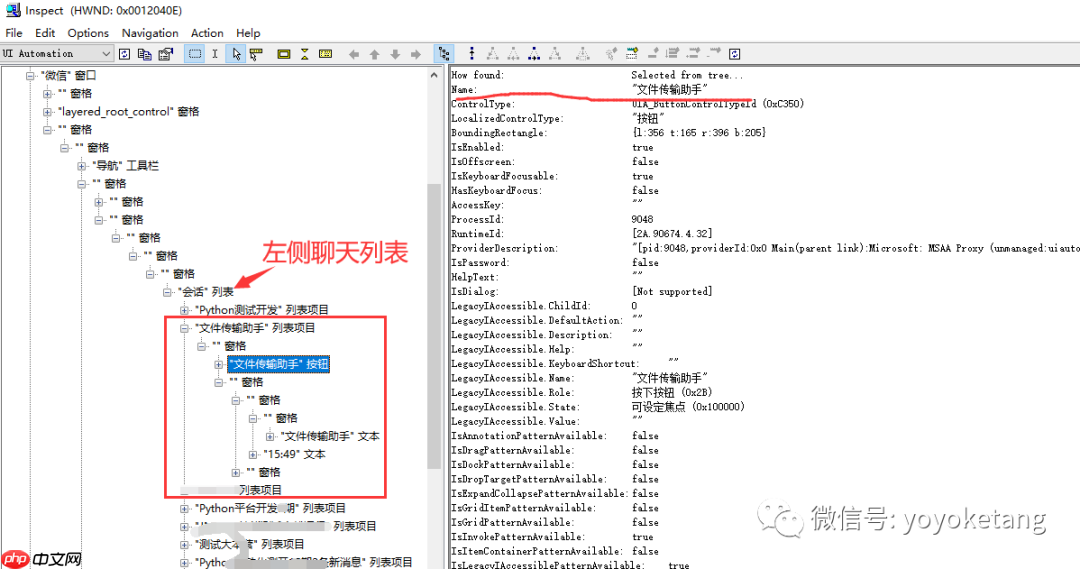Toggle the yellow rectangle Watch Focus button

(x=283, y=54)
